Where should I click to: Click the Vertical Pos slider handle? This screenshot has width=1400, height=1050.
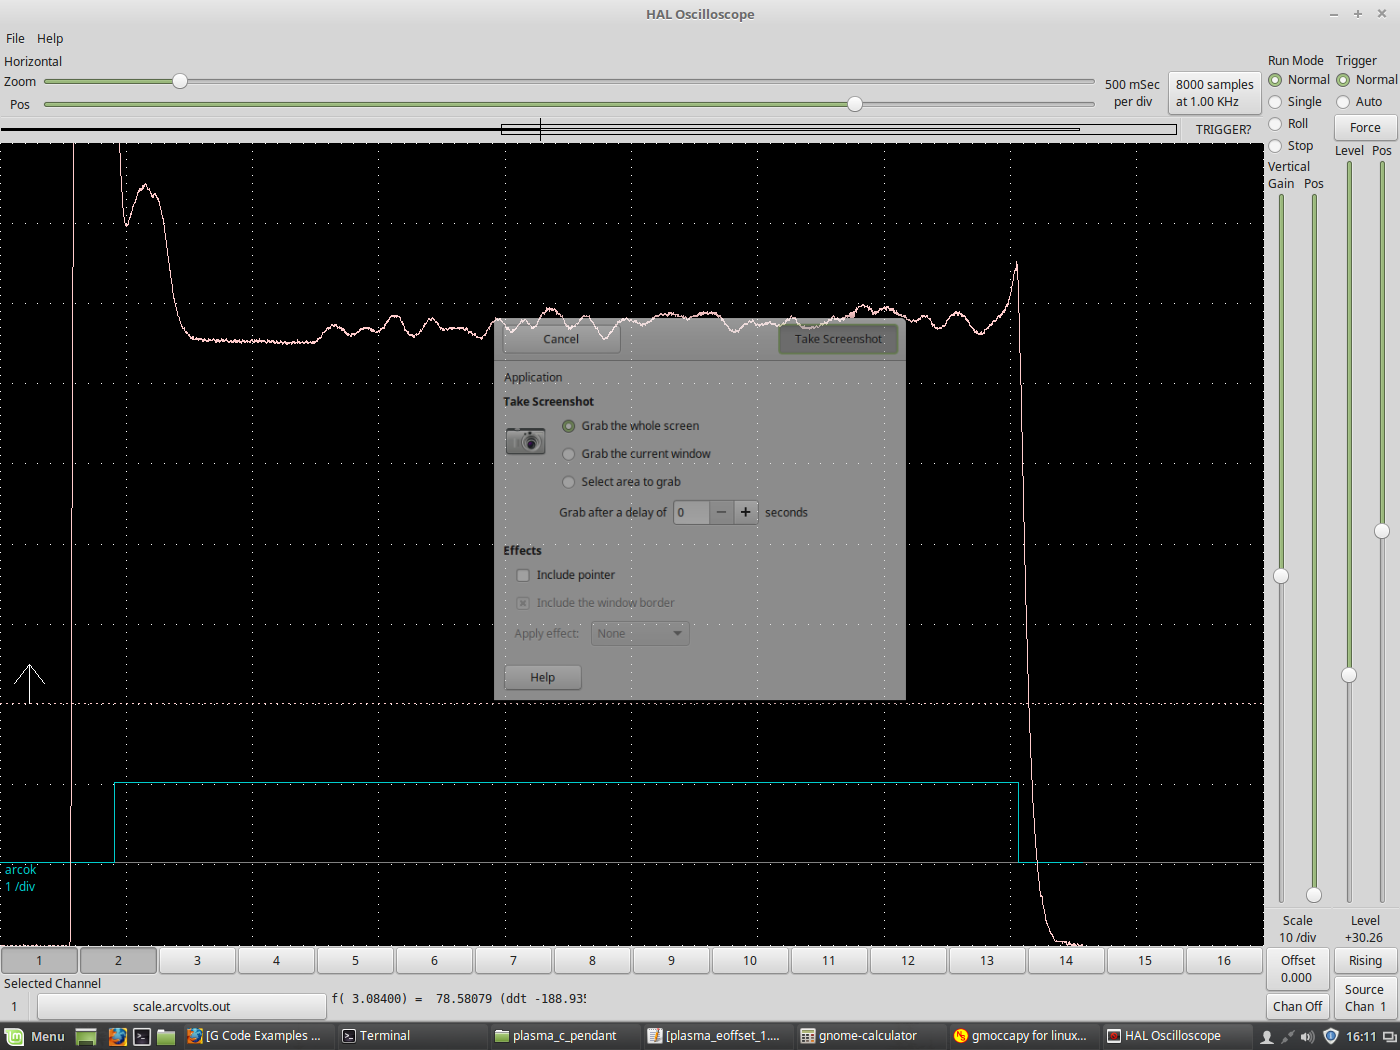[1314, 895]
